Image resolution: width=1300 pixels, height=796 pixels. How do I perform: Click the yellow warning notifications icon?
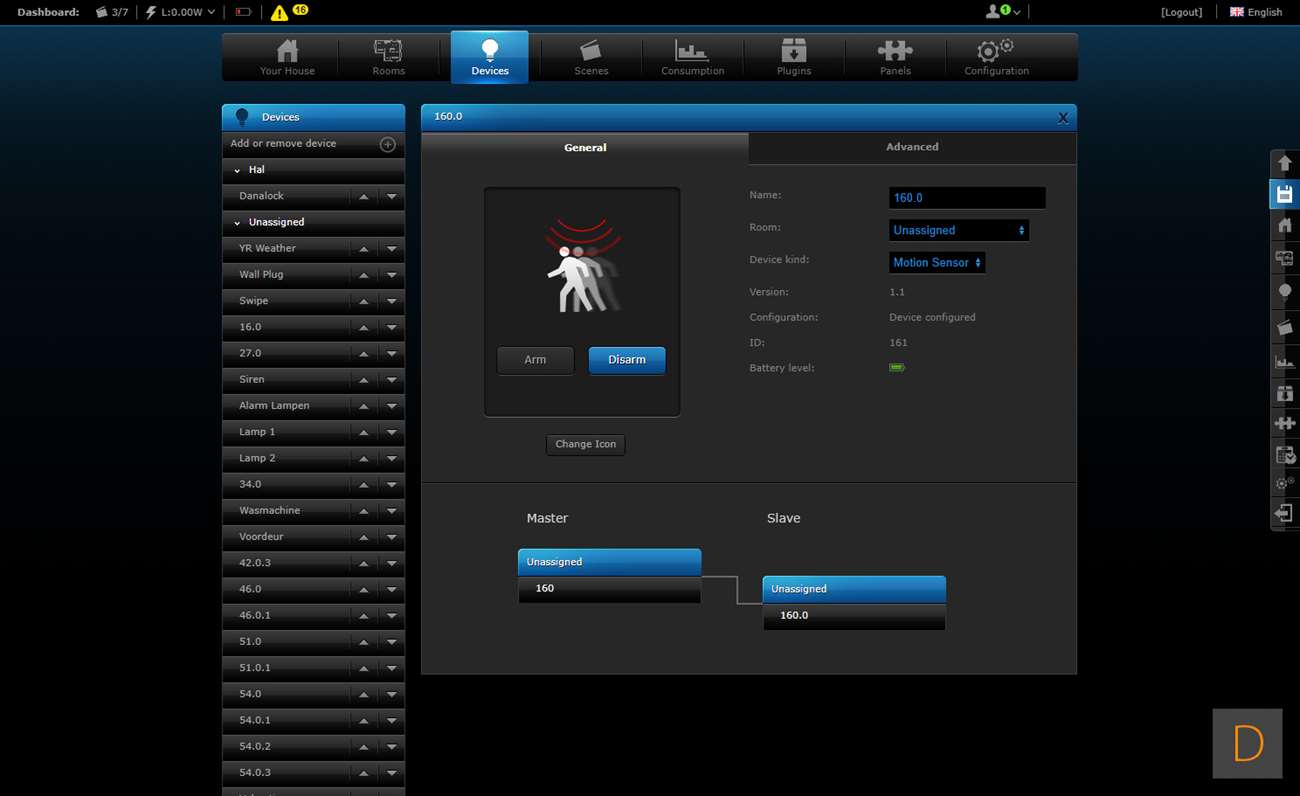point(279,12)
